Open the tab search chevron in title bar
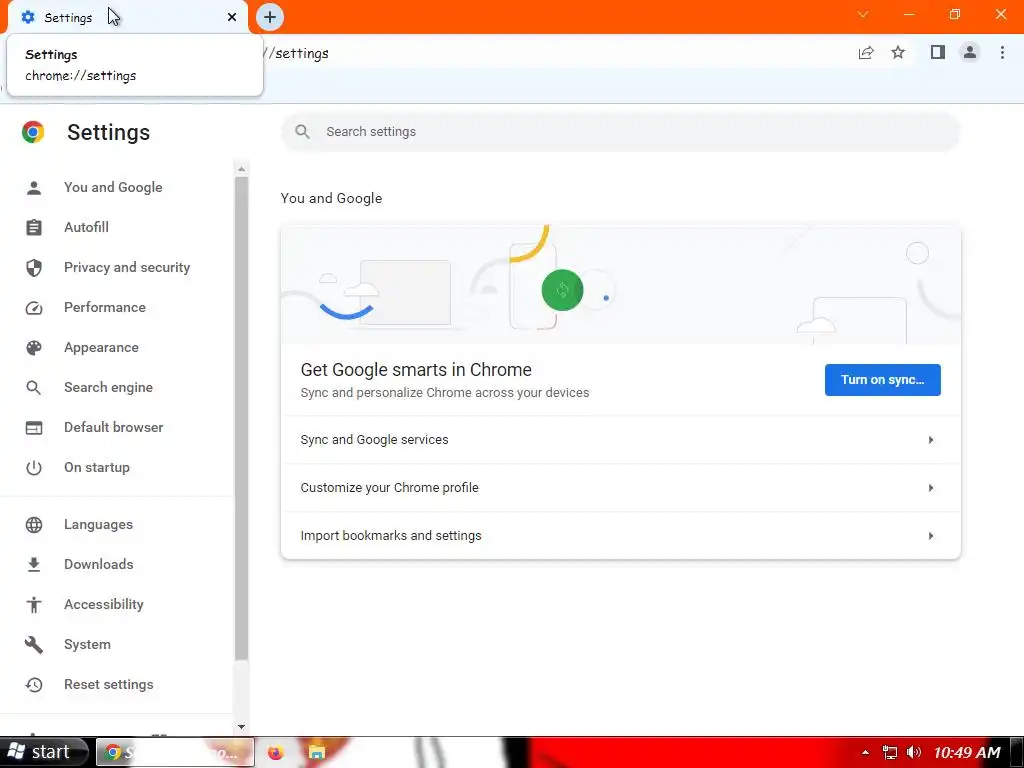 863,14
